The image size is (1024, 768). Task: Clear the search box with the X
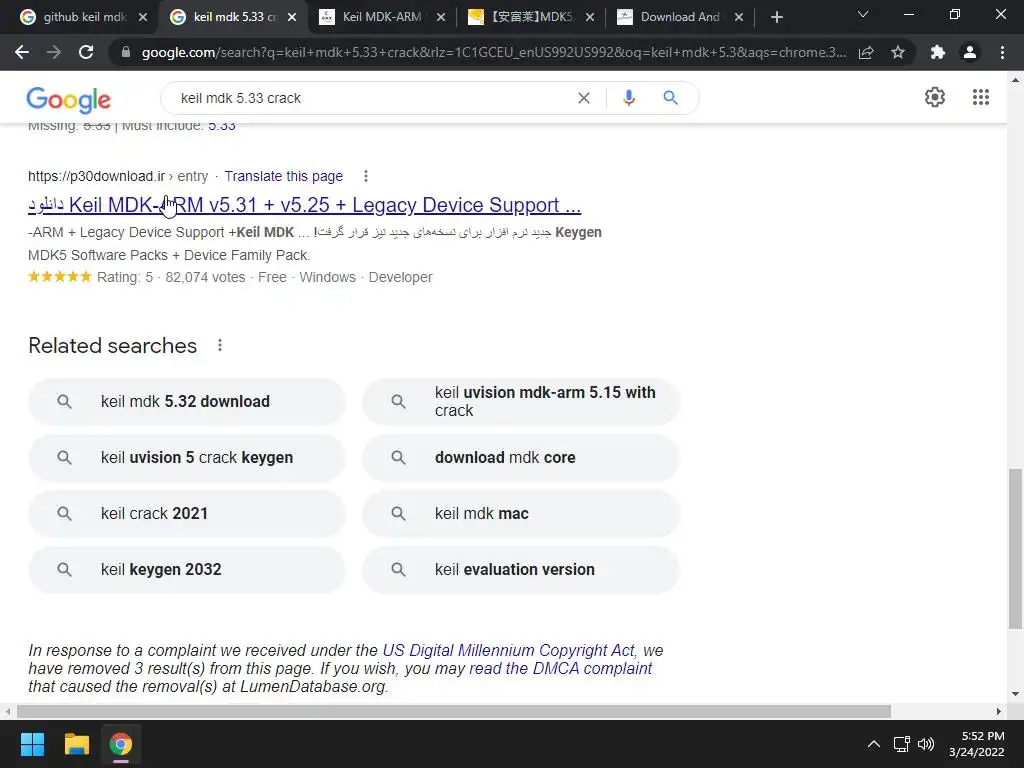[x=584, y=98]
